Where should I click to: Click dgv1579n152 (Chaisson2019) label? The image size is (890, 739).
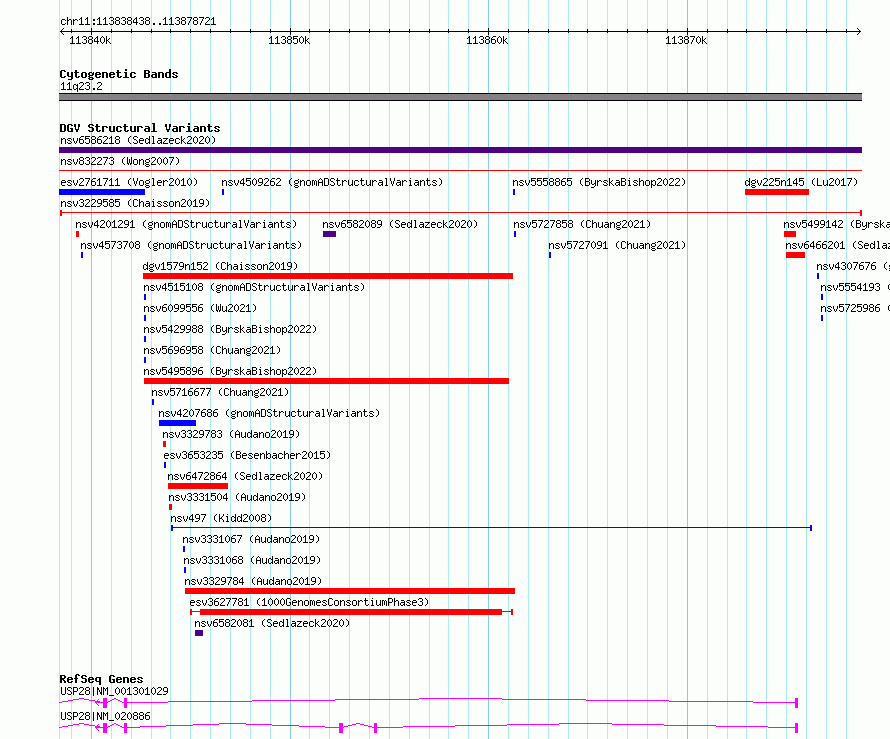pyautogui.click(x=220, y=266)
